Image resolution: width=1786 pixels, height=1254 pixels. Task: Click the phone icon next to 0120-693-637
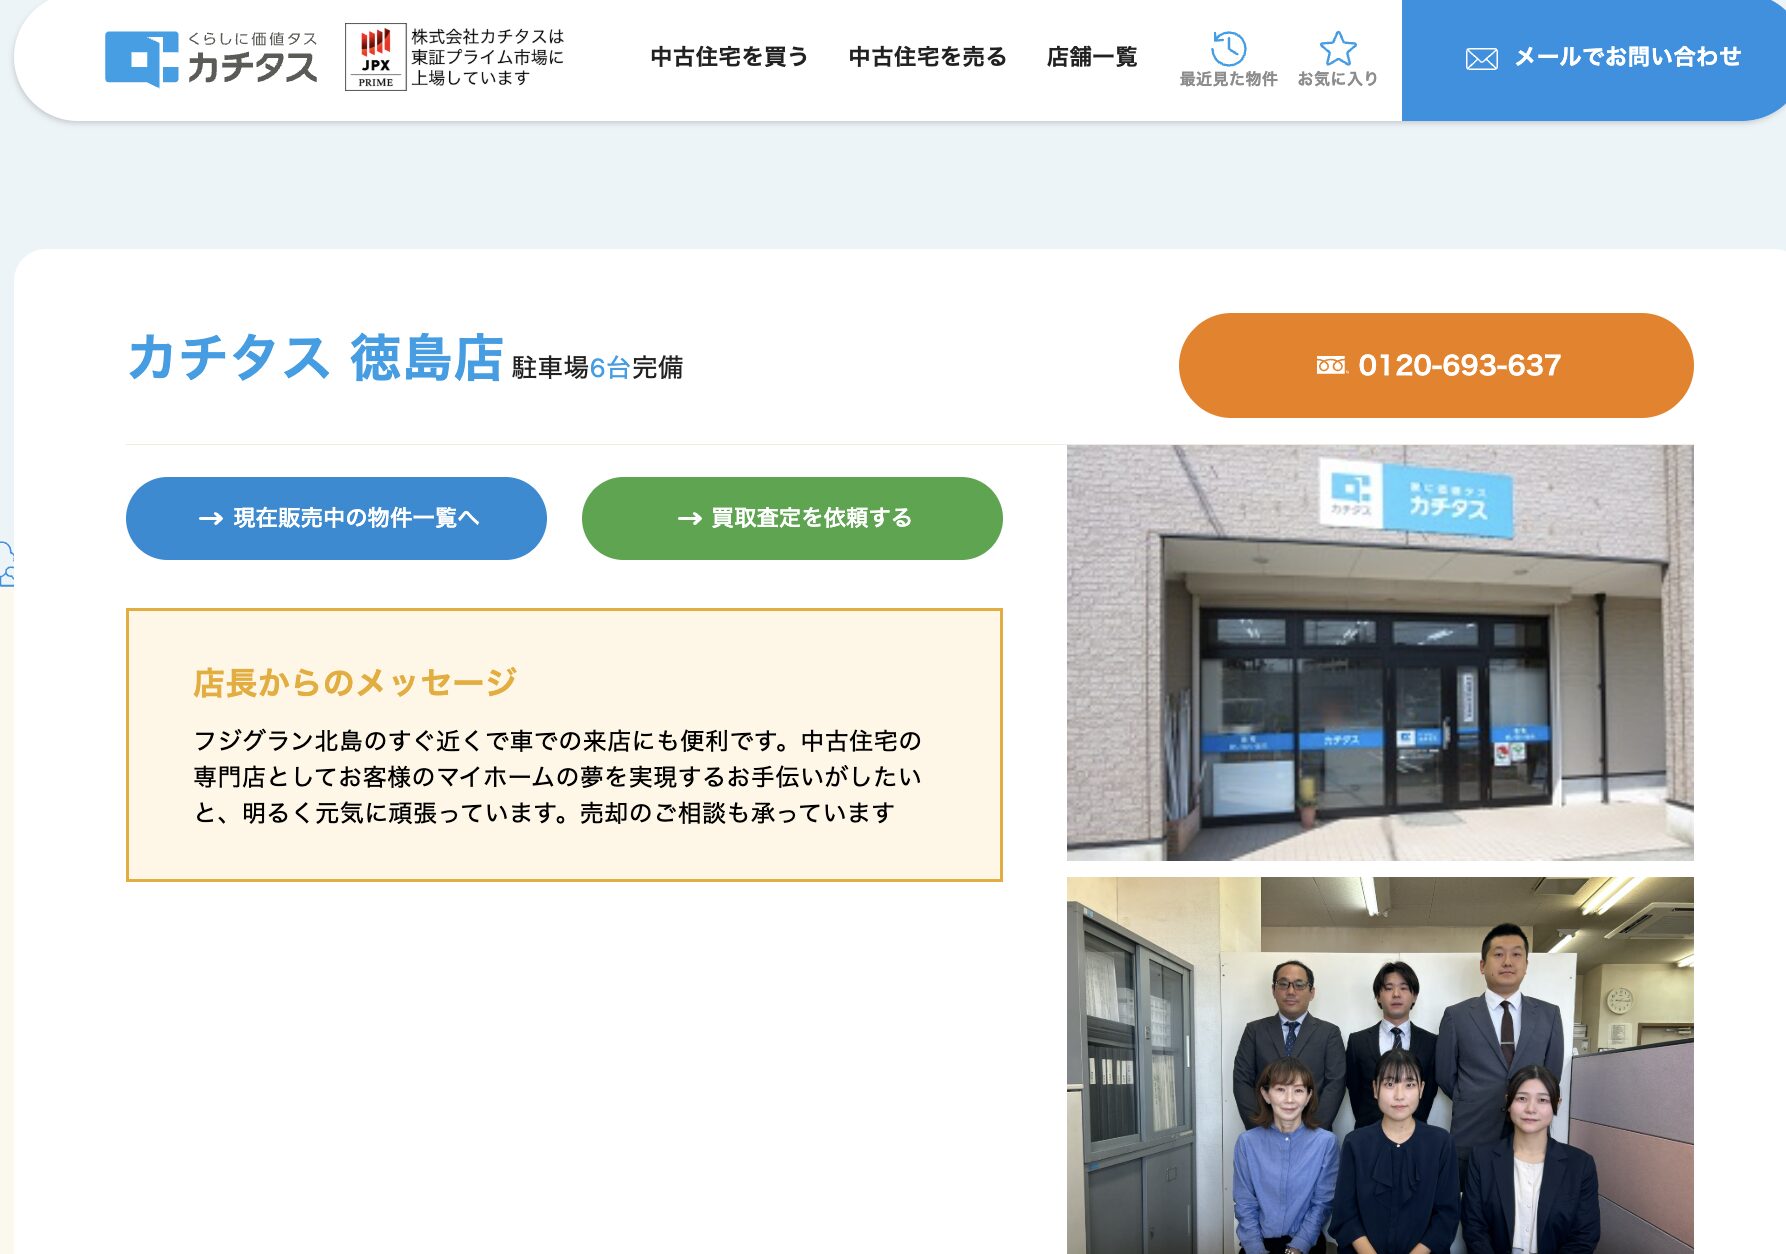(x=1332, y=365)
